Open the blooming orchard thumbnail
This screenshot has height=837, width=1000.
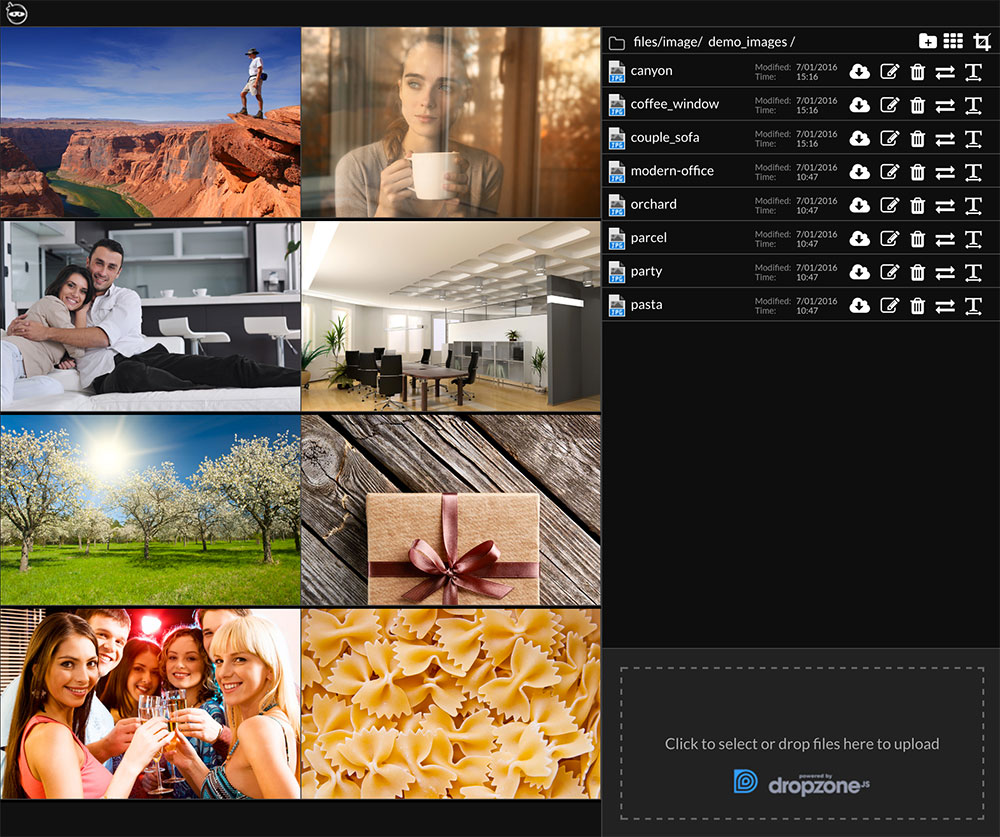point(151,510)
